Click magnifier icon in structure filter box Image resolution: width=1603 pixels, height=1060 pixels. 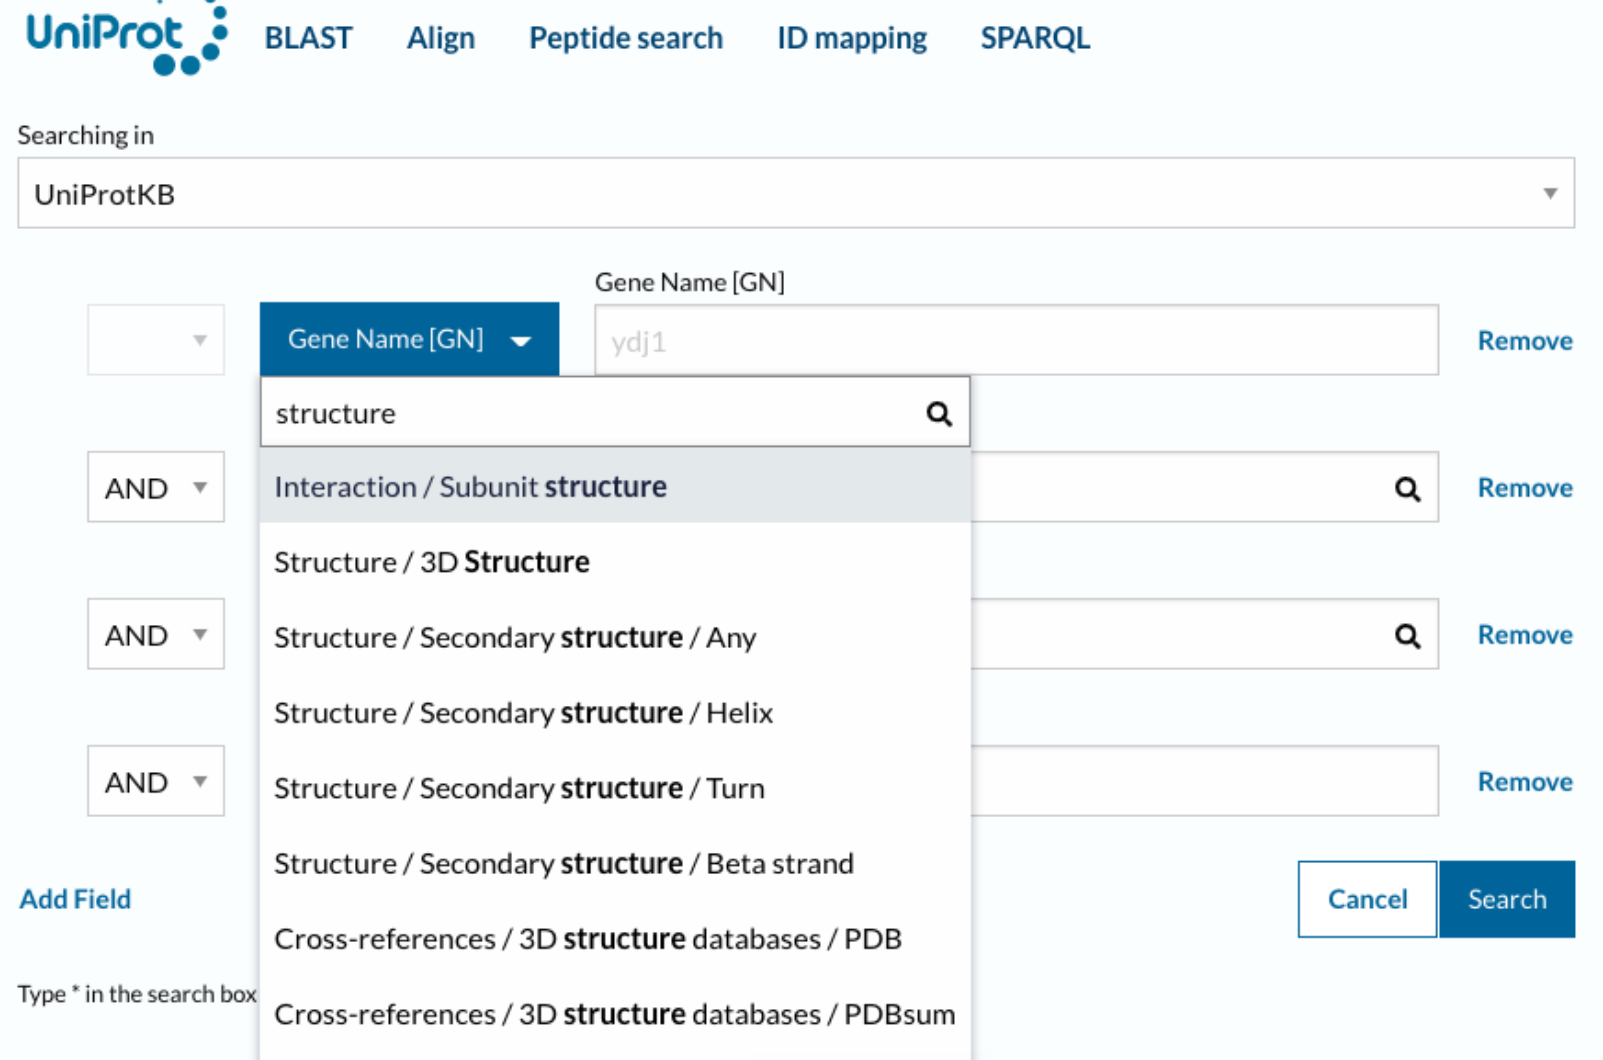point(938,413)
